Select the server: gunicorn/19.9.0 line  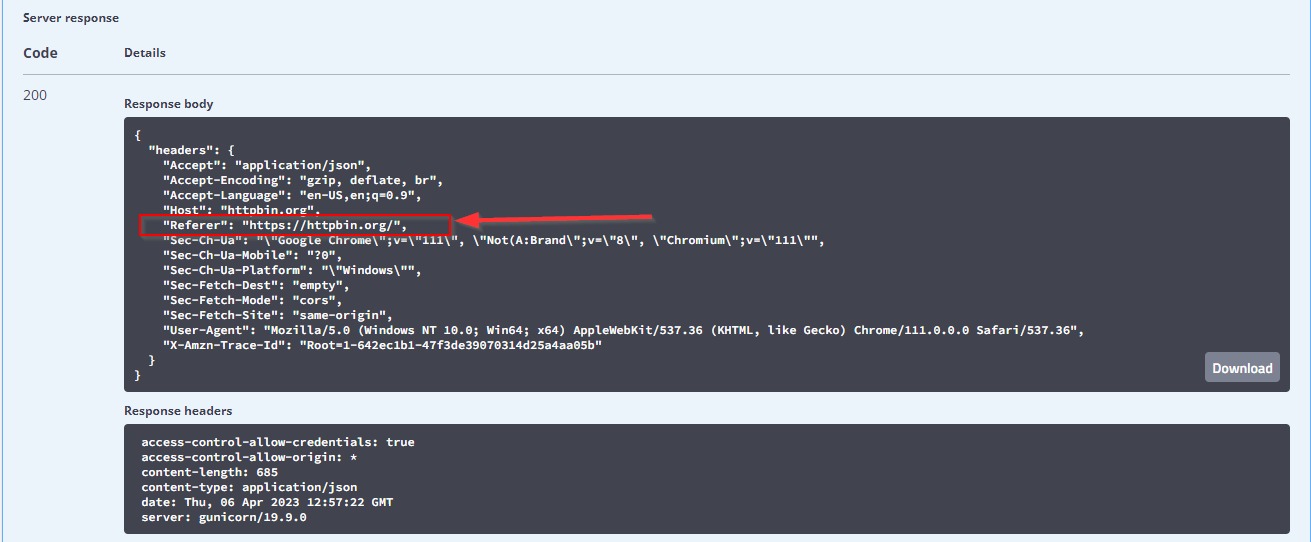tap(224, 517)
